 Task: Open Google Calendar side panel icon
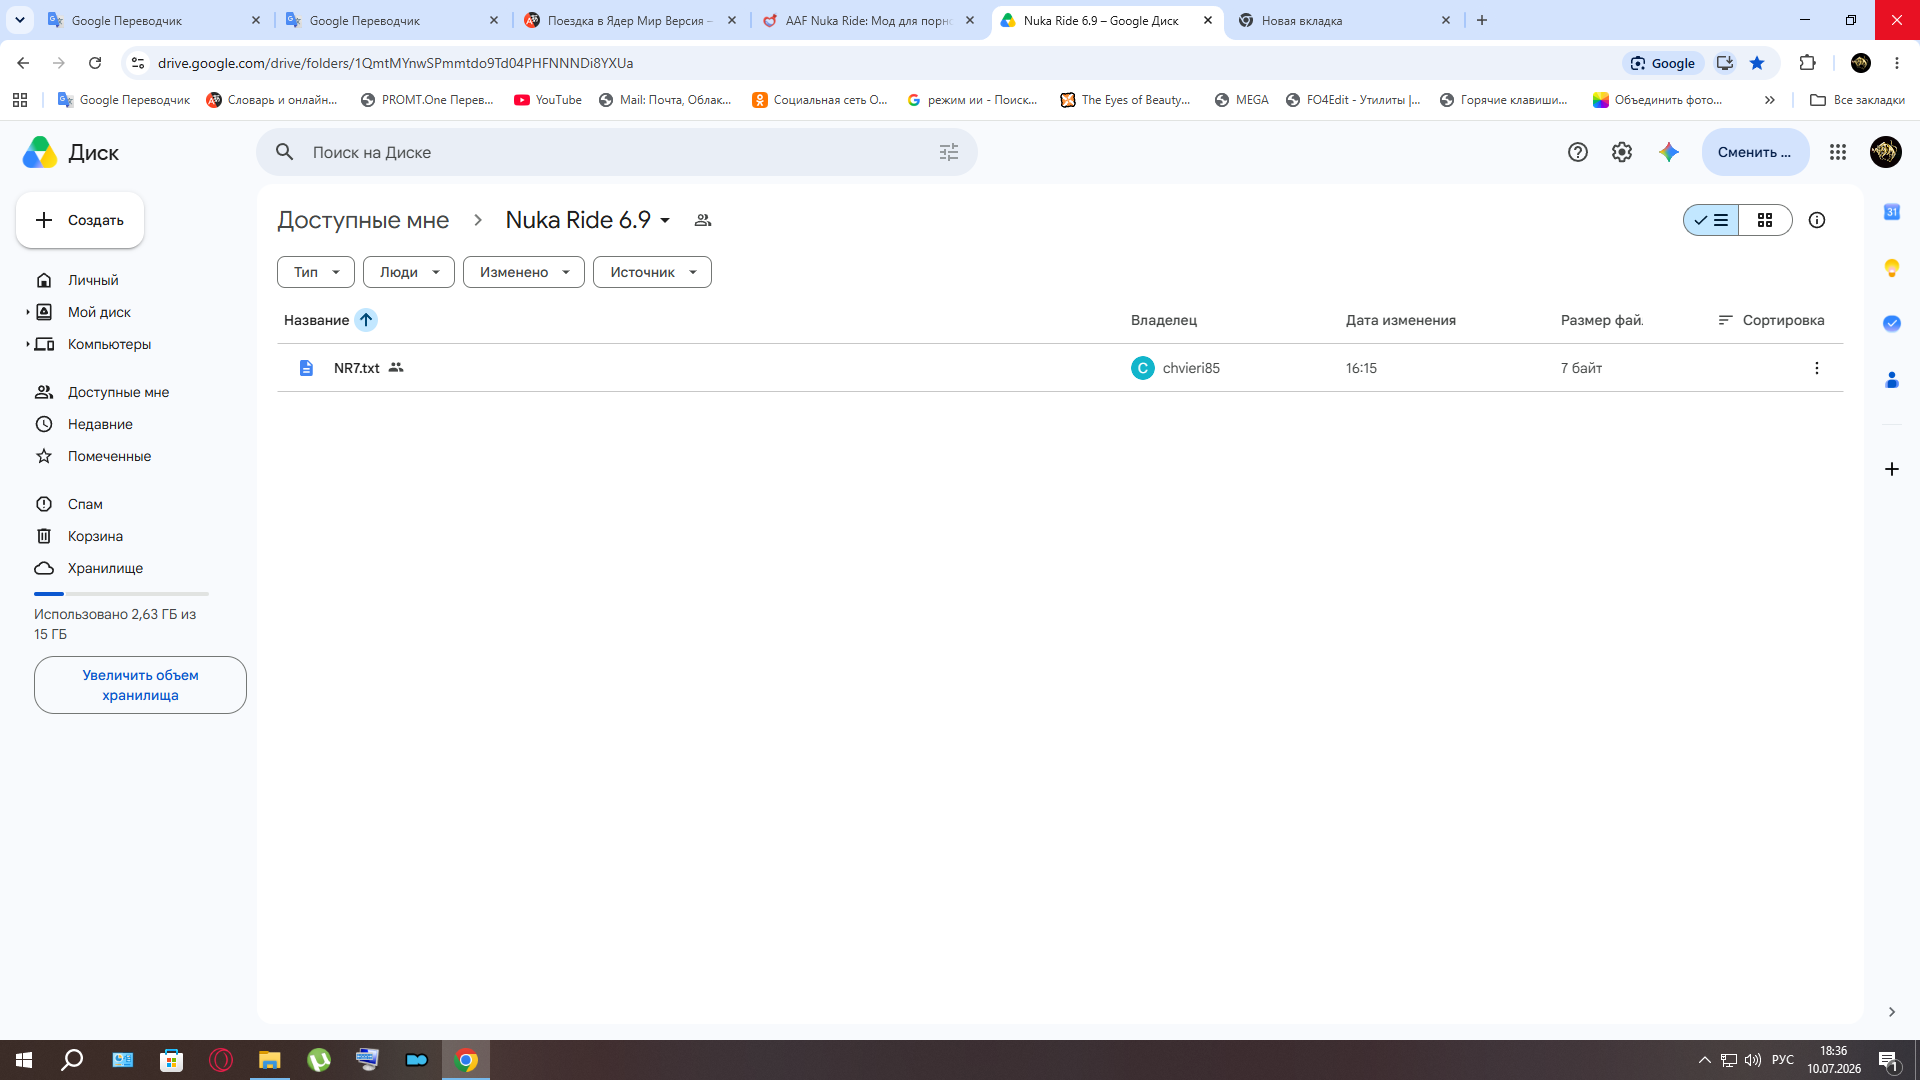click(1891, 212)
